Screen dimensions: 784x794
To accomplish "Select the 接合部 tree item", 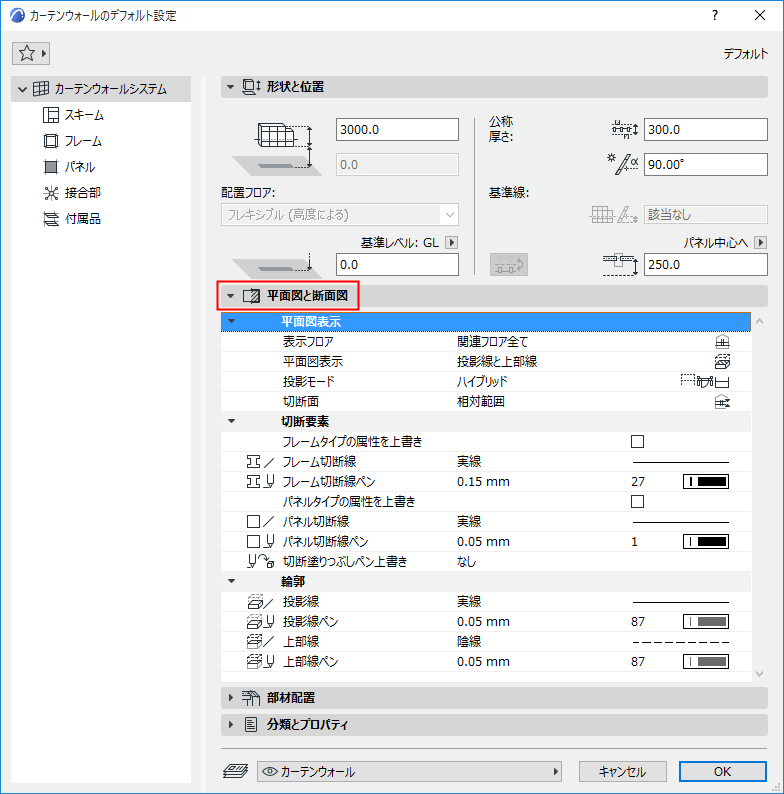I will 72,192.
